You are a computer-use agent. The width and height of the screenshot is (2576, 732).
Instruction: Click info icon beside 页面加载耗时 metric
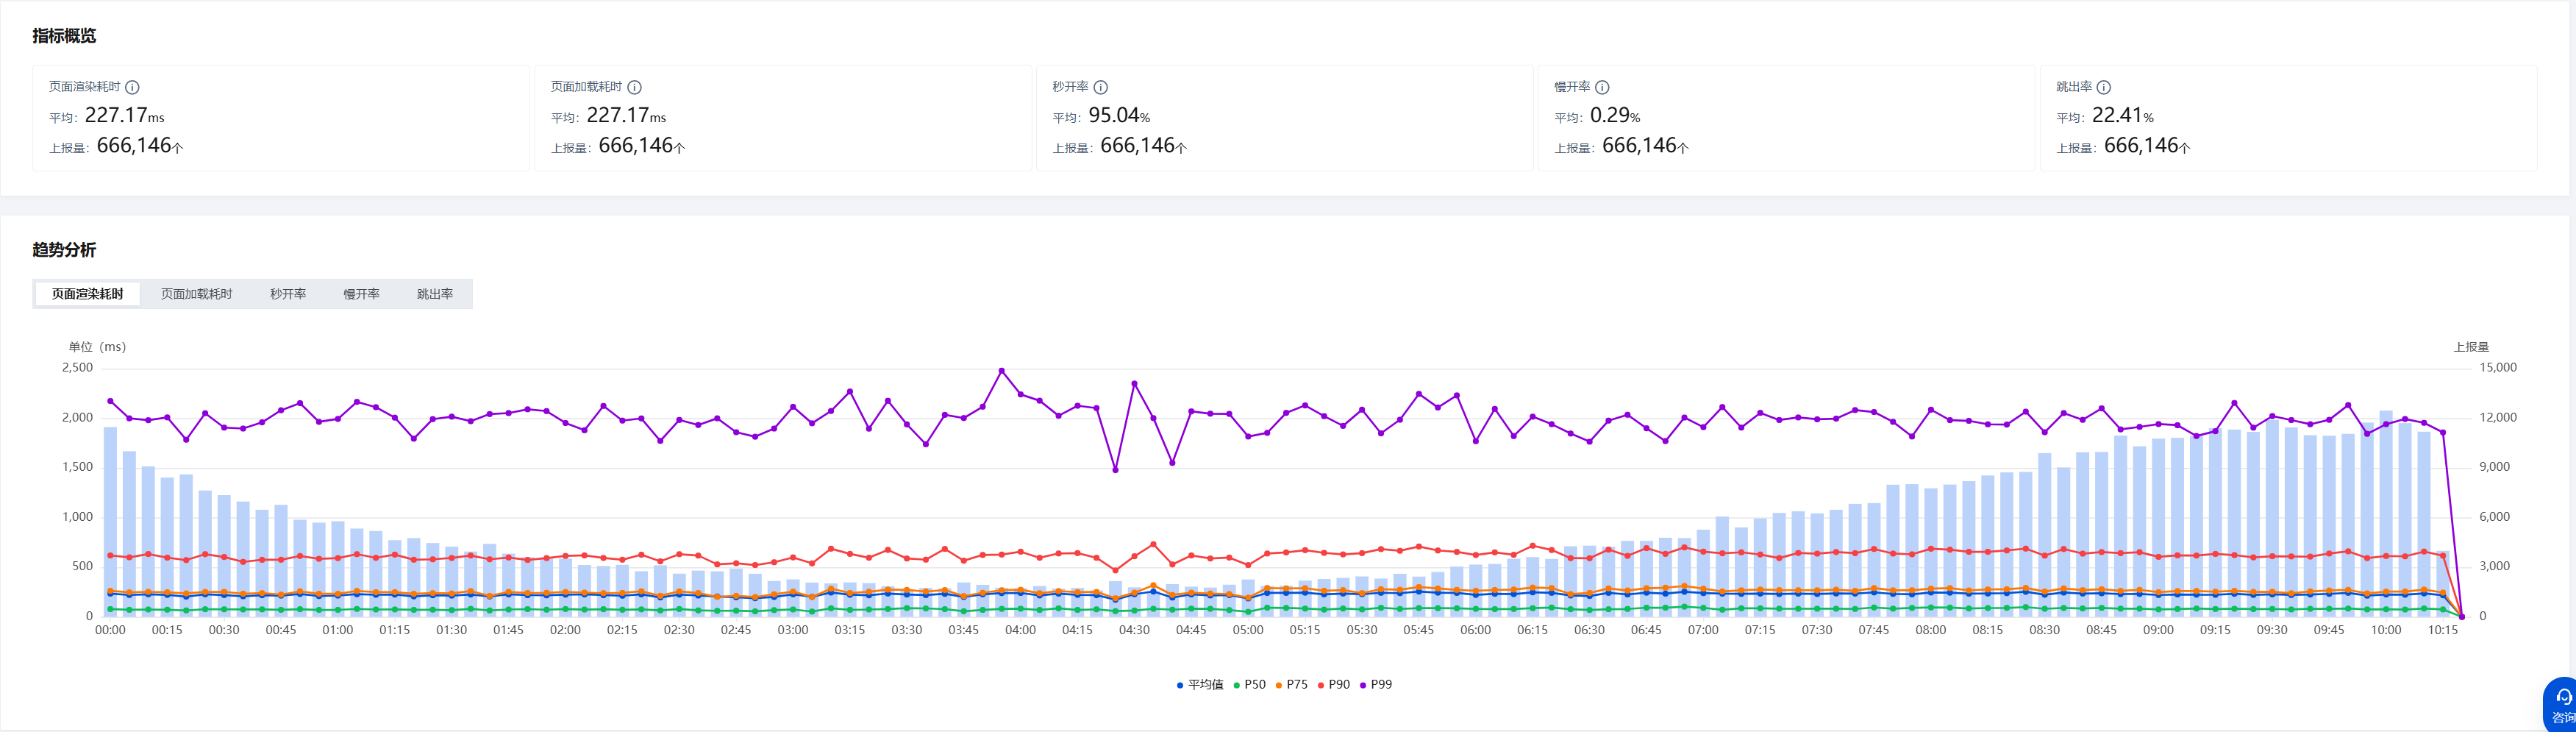pos(634,88)
